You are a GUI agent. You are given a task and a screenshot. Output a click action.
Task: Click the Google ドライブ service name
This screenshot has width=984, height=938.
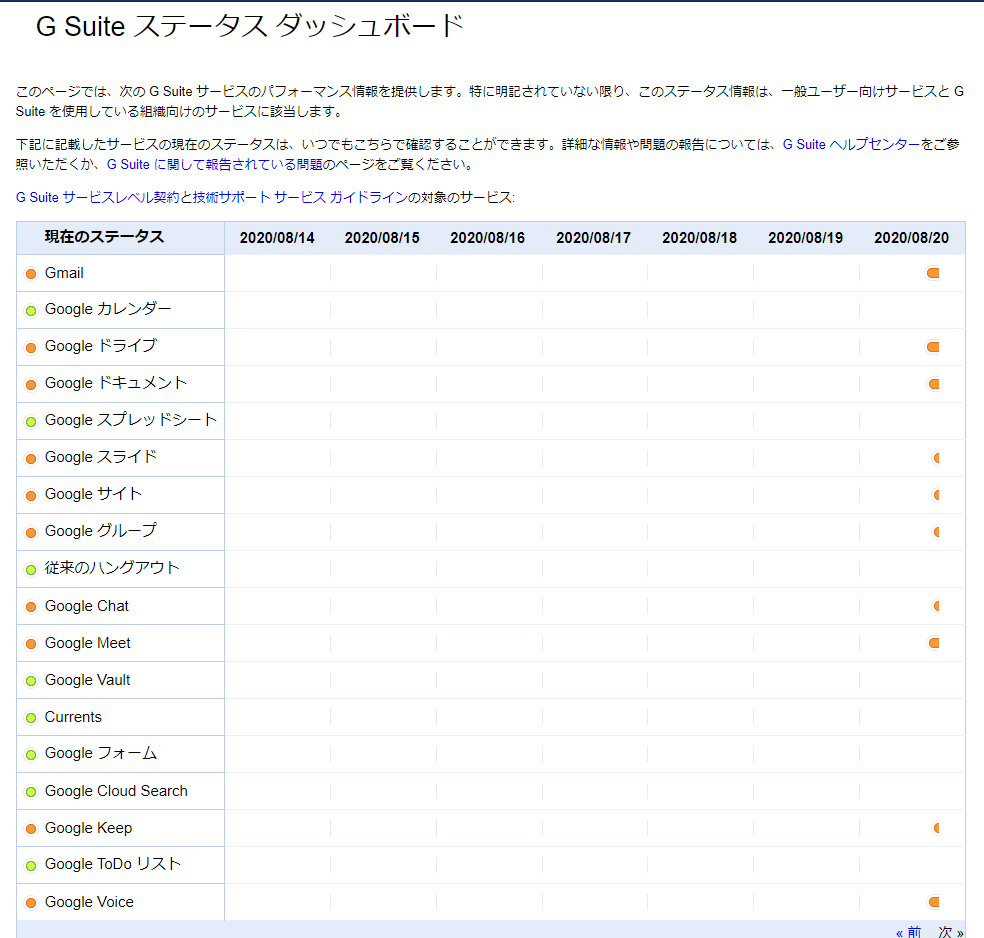pos(101,346)
